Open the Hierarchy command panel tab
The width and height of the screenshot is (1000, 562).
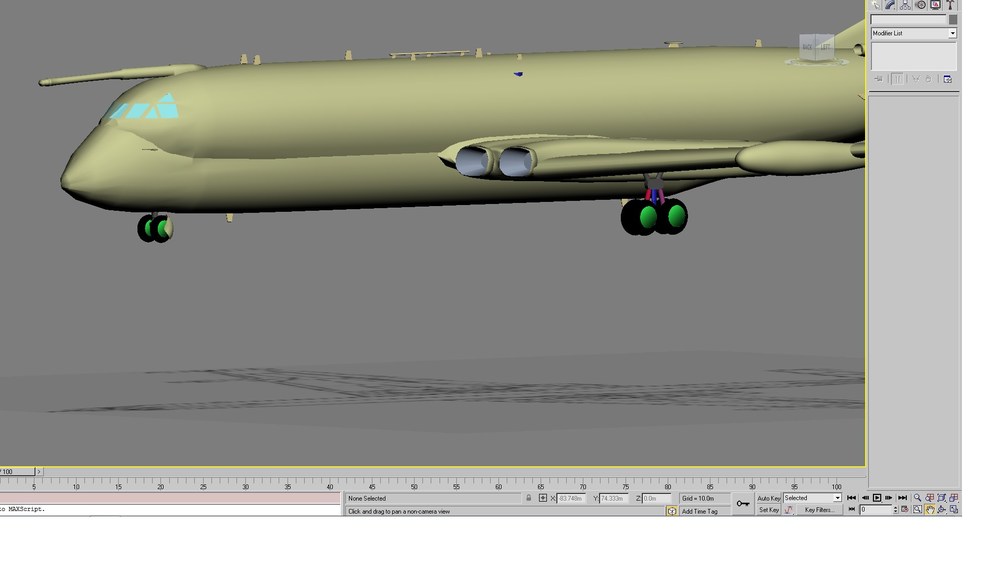point(905,4)
